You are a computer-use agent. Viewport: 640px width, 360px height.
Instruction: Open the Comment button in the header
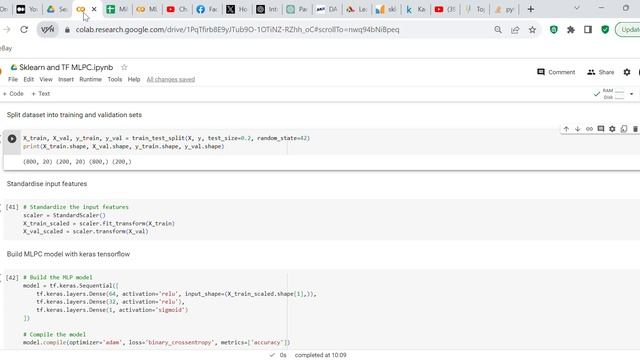pos(556,72)
